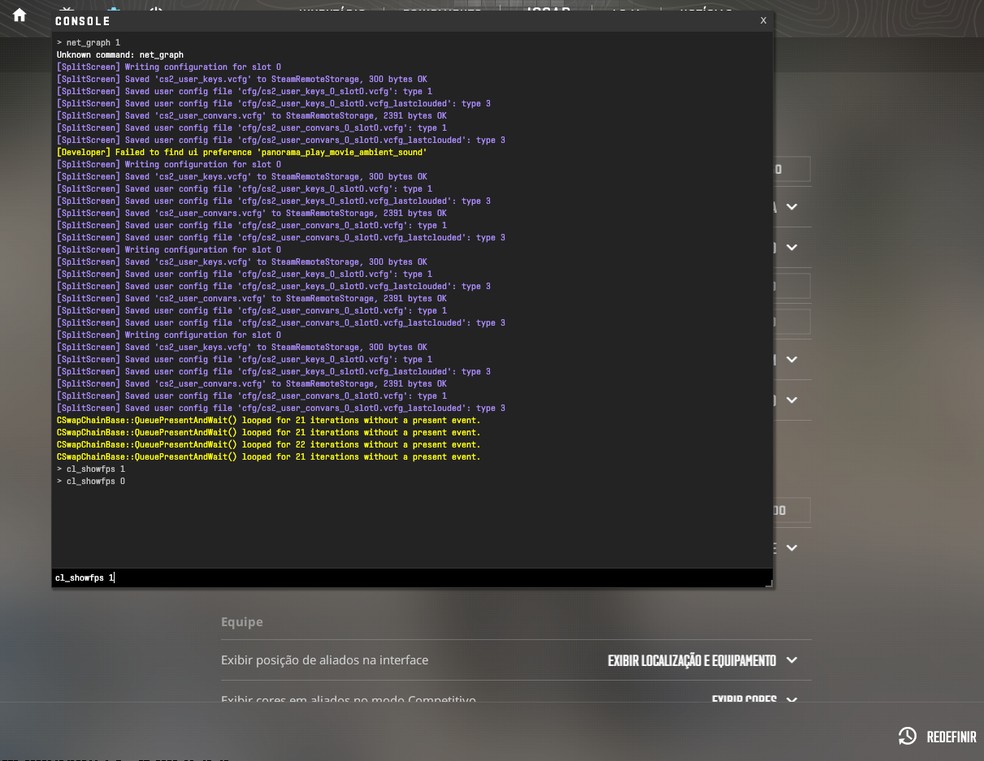Select the yellow '[Developer] Failed to find' line
This screenshot has height=761, width=984.
pyautogui.click(x=241, y=152)
